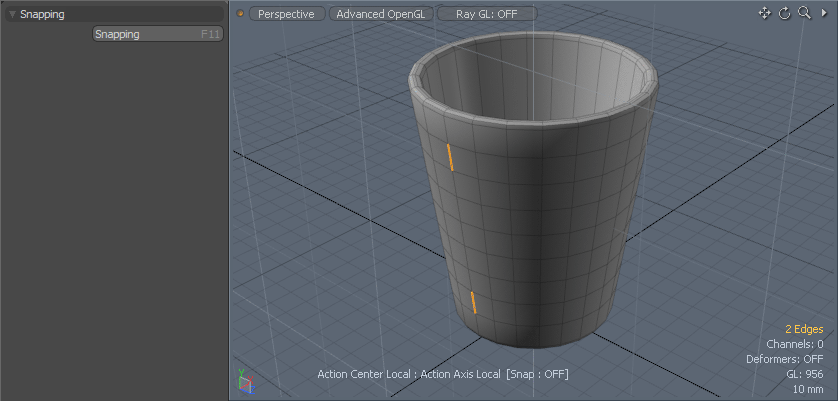The width and height of the screenshot is (838, 401).
Task: Open the Perspective view type dropdown
Action: 286,14
